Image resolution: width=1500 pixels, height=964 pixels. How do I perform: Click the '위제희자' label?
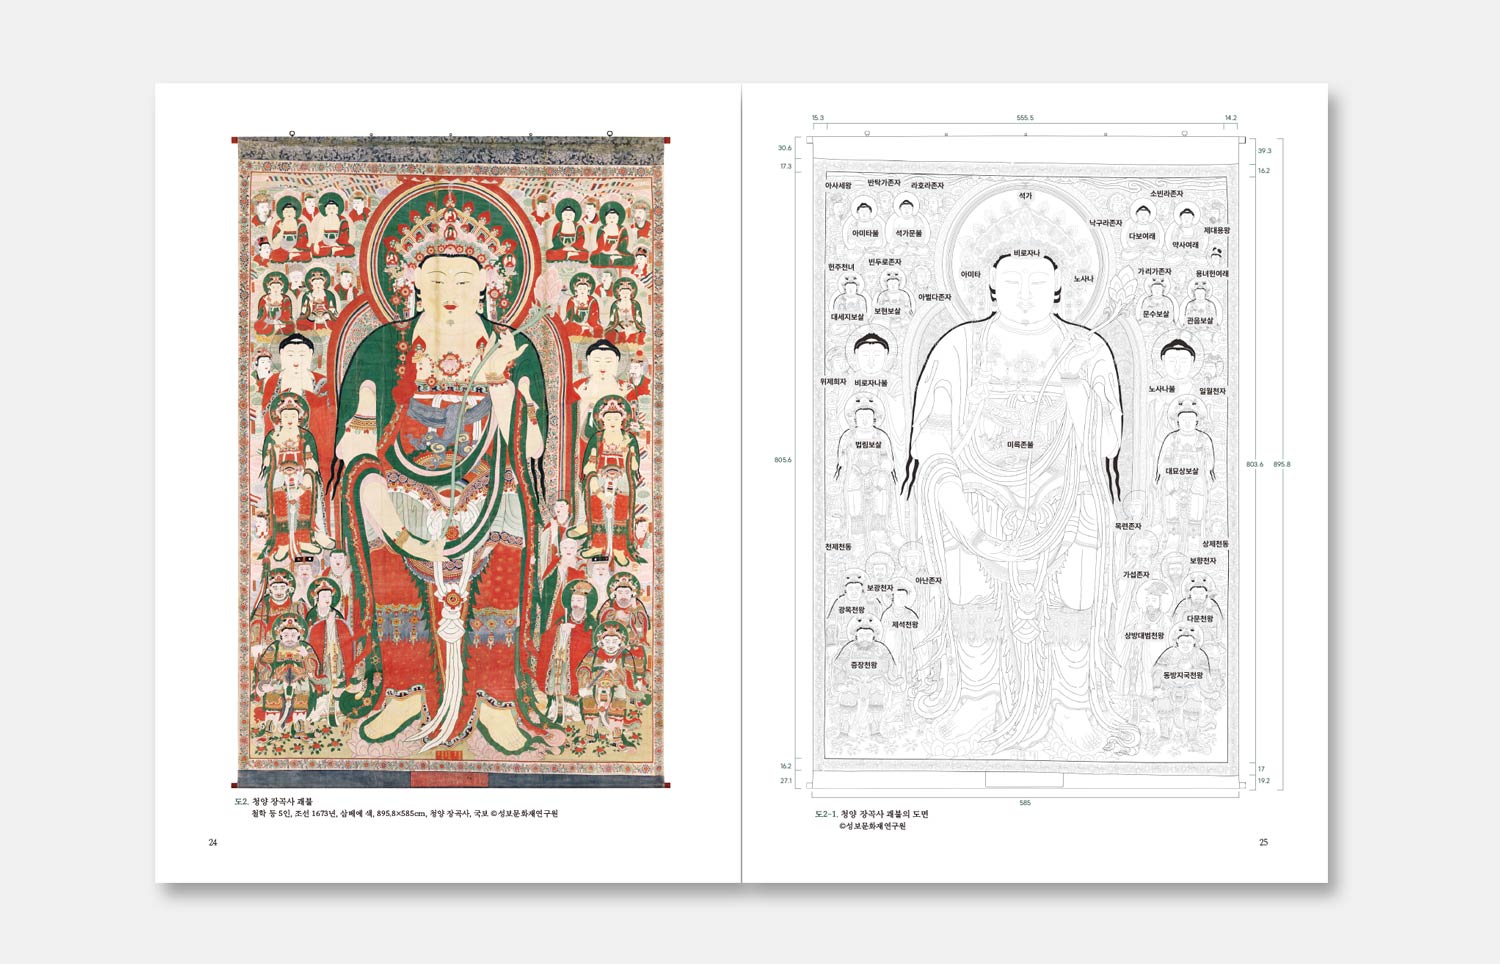(833, 382)
